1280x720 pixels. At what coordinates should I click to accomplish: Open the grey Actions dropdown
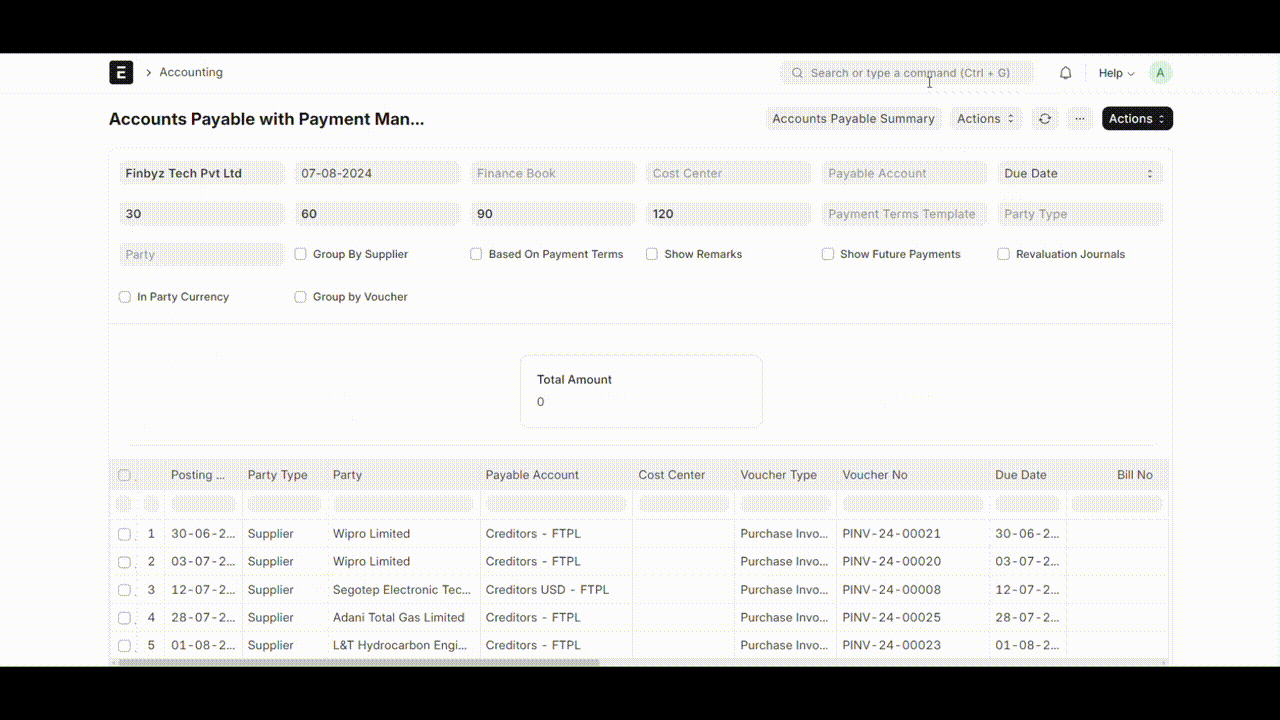tap(986, 118)
